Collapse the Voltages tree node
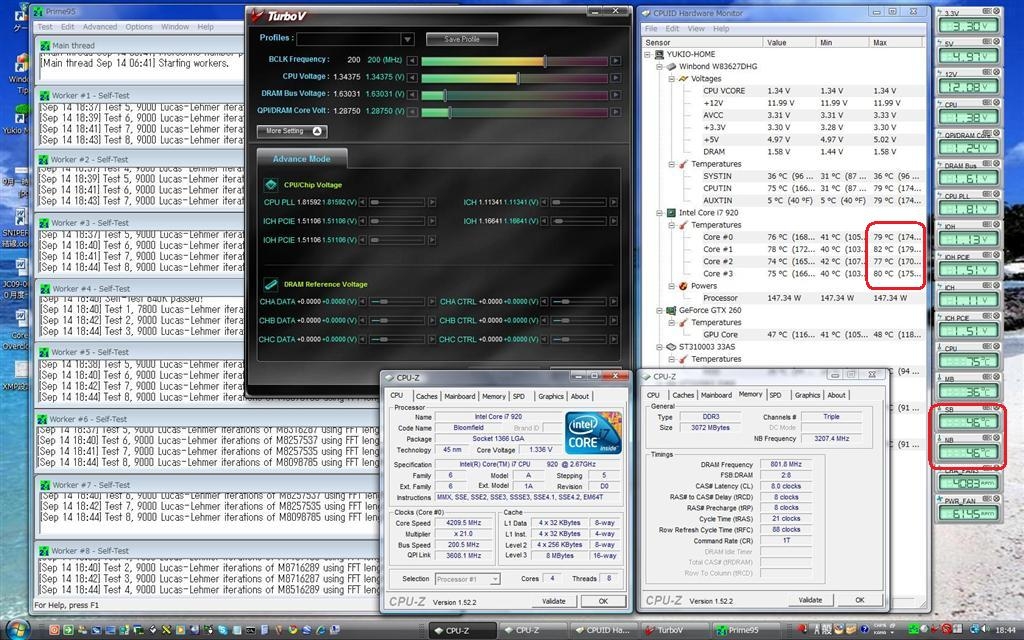Image resolution: width=1024 pixels, height=640 pixels. pos(670,78)
